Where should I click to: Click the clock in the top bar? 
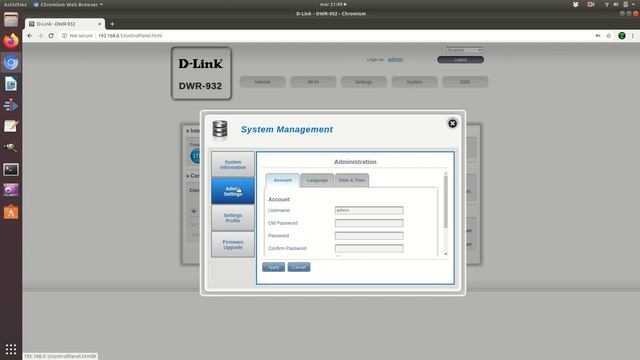point(333,4)
